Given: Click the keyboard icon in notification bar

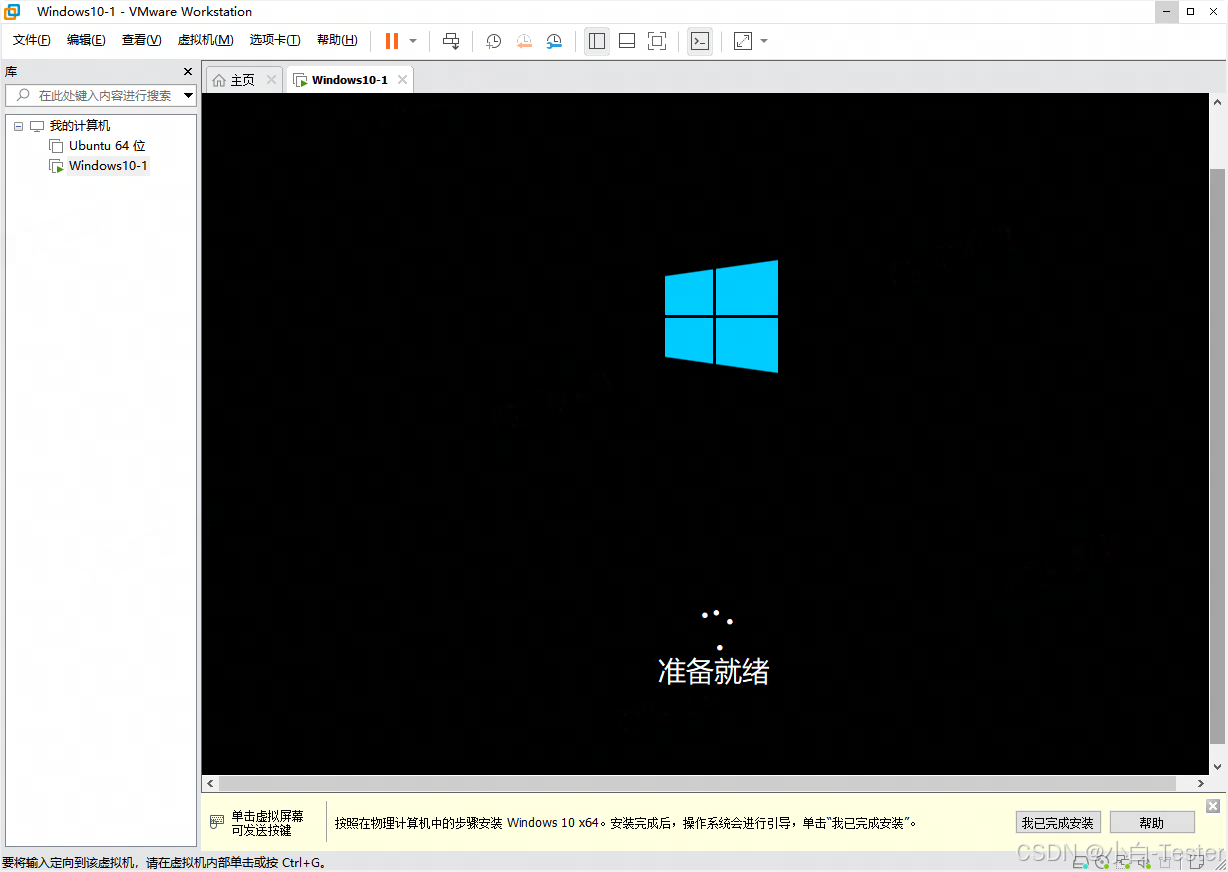Looking at the screenshot, I should coord(217,822).
